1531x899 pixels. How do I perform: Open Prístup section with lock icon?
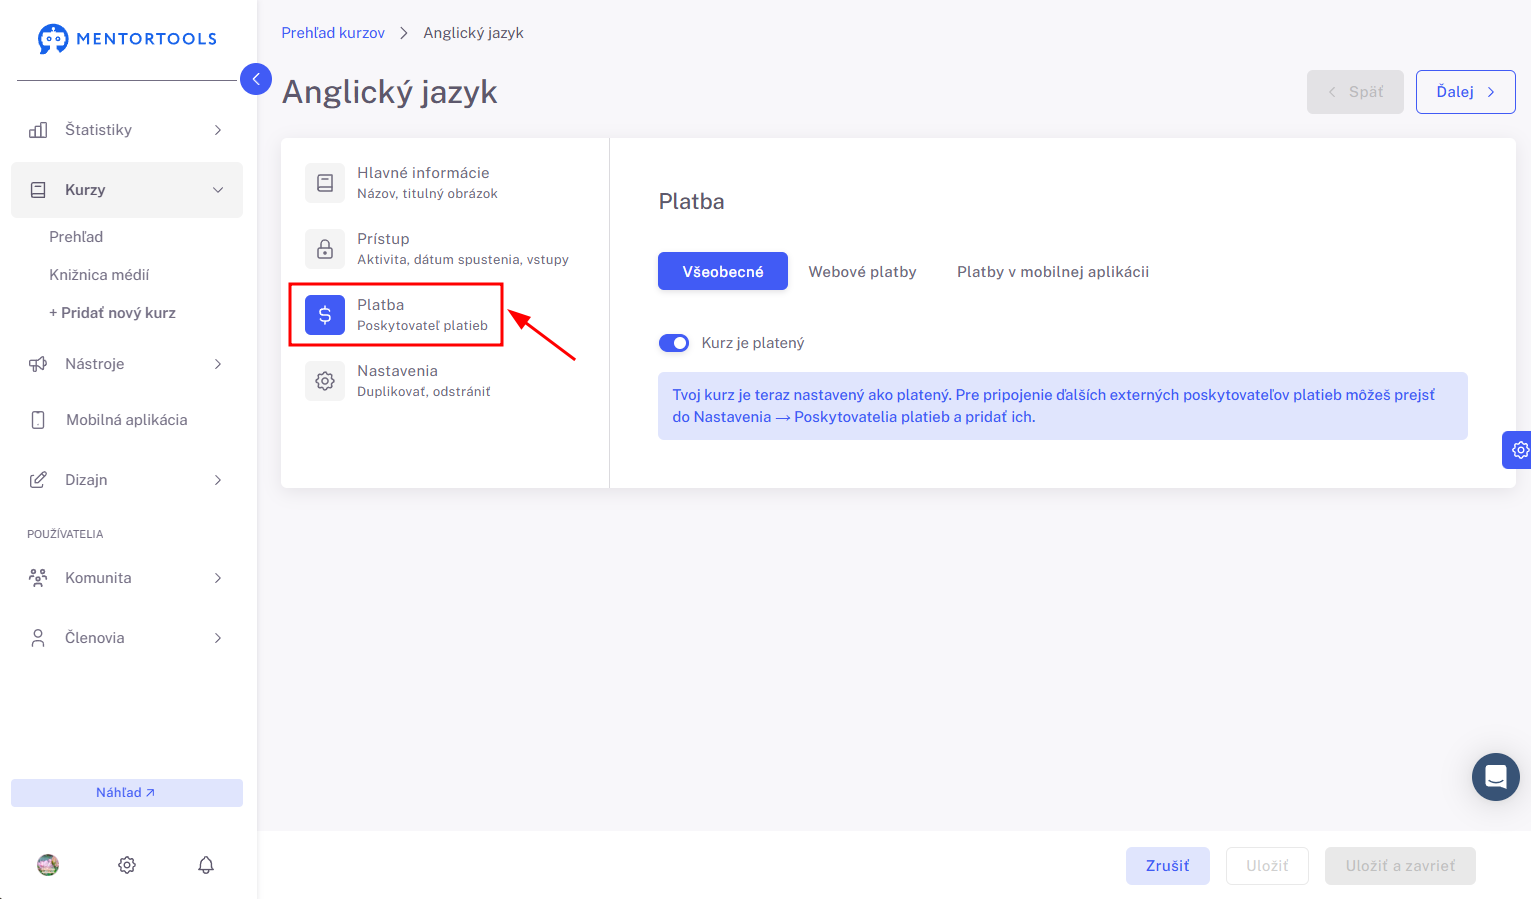[x=437, y=249]
